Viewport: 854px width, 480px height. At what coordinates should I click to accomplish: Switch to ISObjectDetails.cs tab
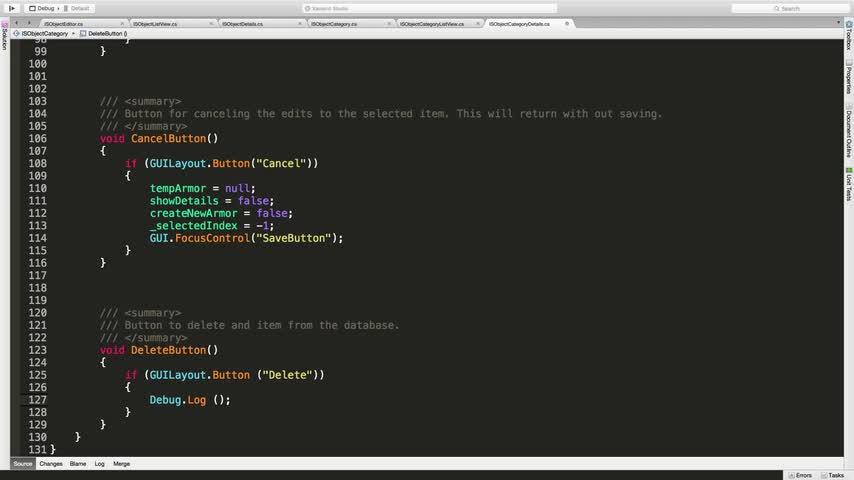tap(242, 24)
